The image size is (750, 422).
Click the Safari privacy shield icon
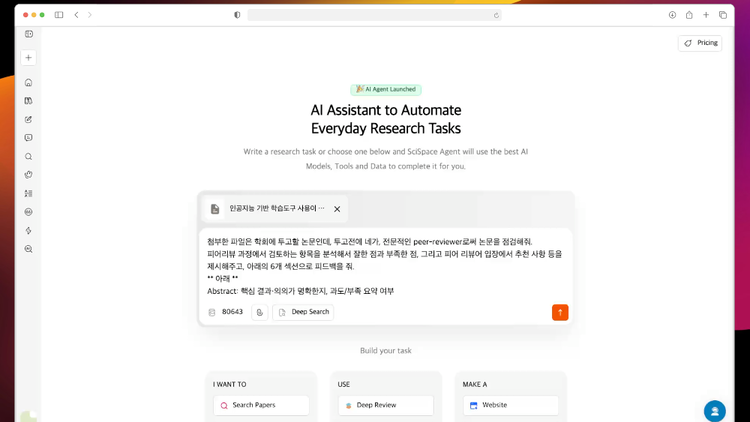tap(237, 15)
